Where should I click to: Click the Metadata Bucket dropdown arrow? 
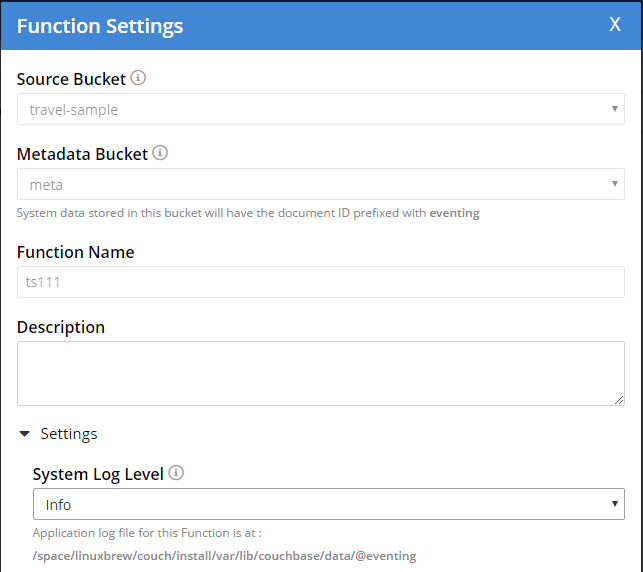click(x=615, y=184)
